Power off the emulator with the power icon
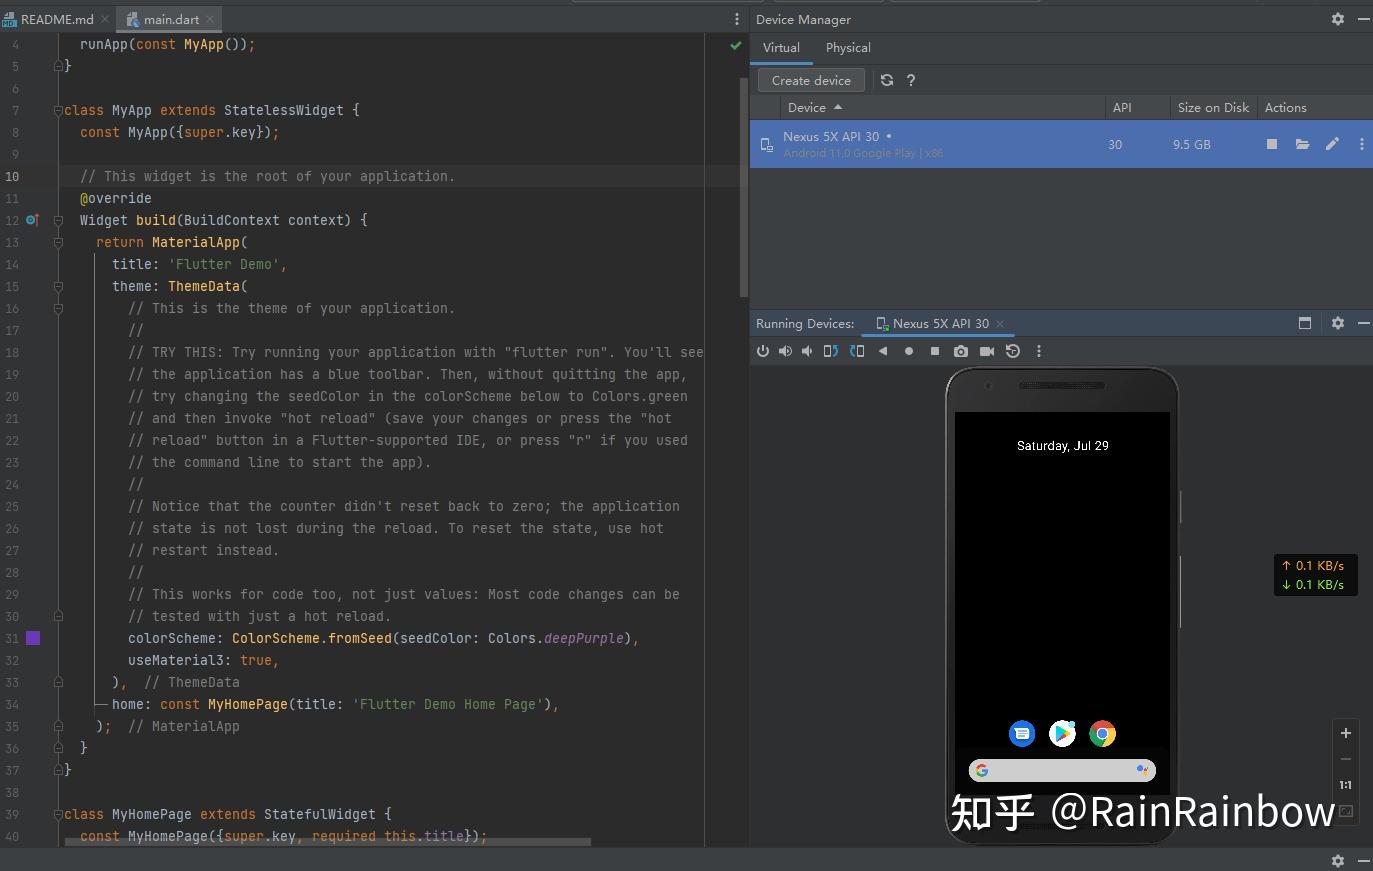The width and height of the screenshot is (1373, 871). (x=764, y=351)
